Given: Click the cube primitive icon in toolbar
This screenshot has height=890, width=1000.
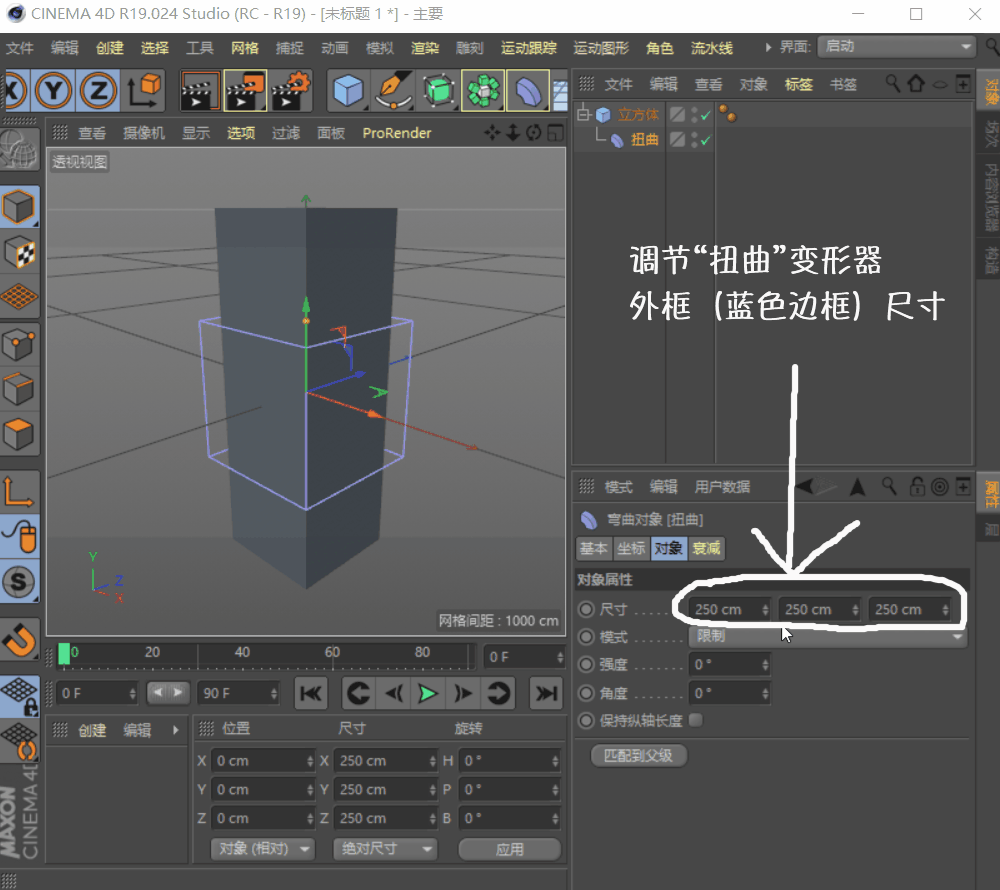Looking at the screenshot, I should click(x=349, y=91).
